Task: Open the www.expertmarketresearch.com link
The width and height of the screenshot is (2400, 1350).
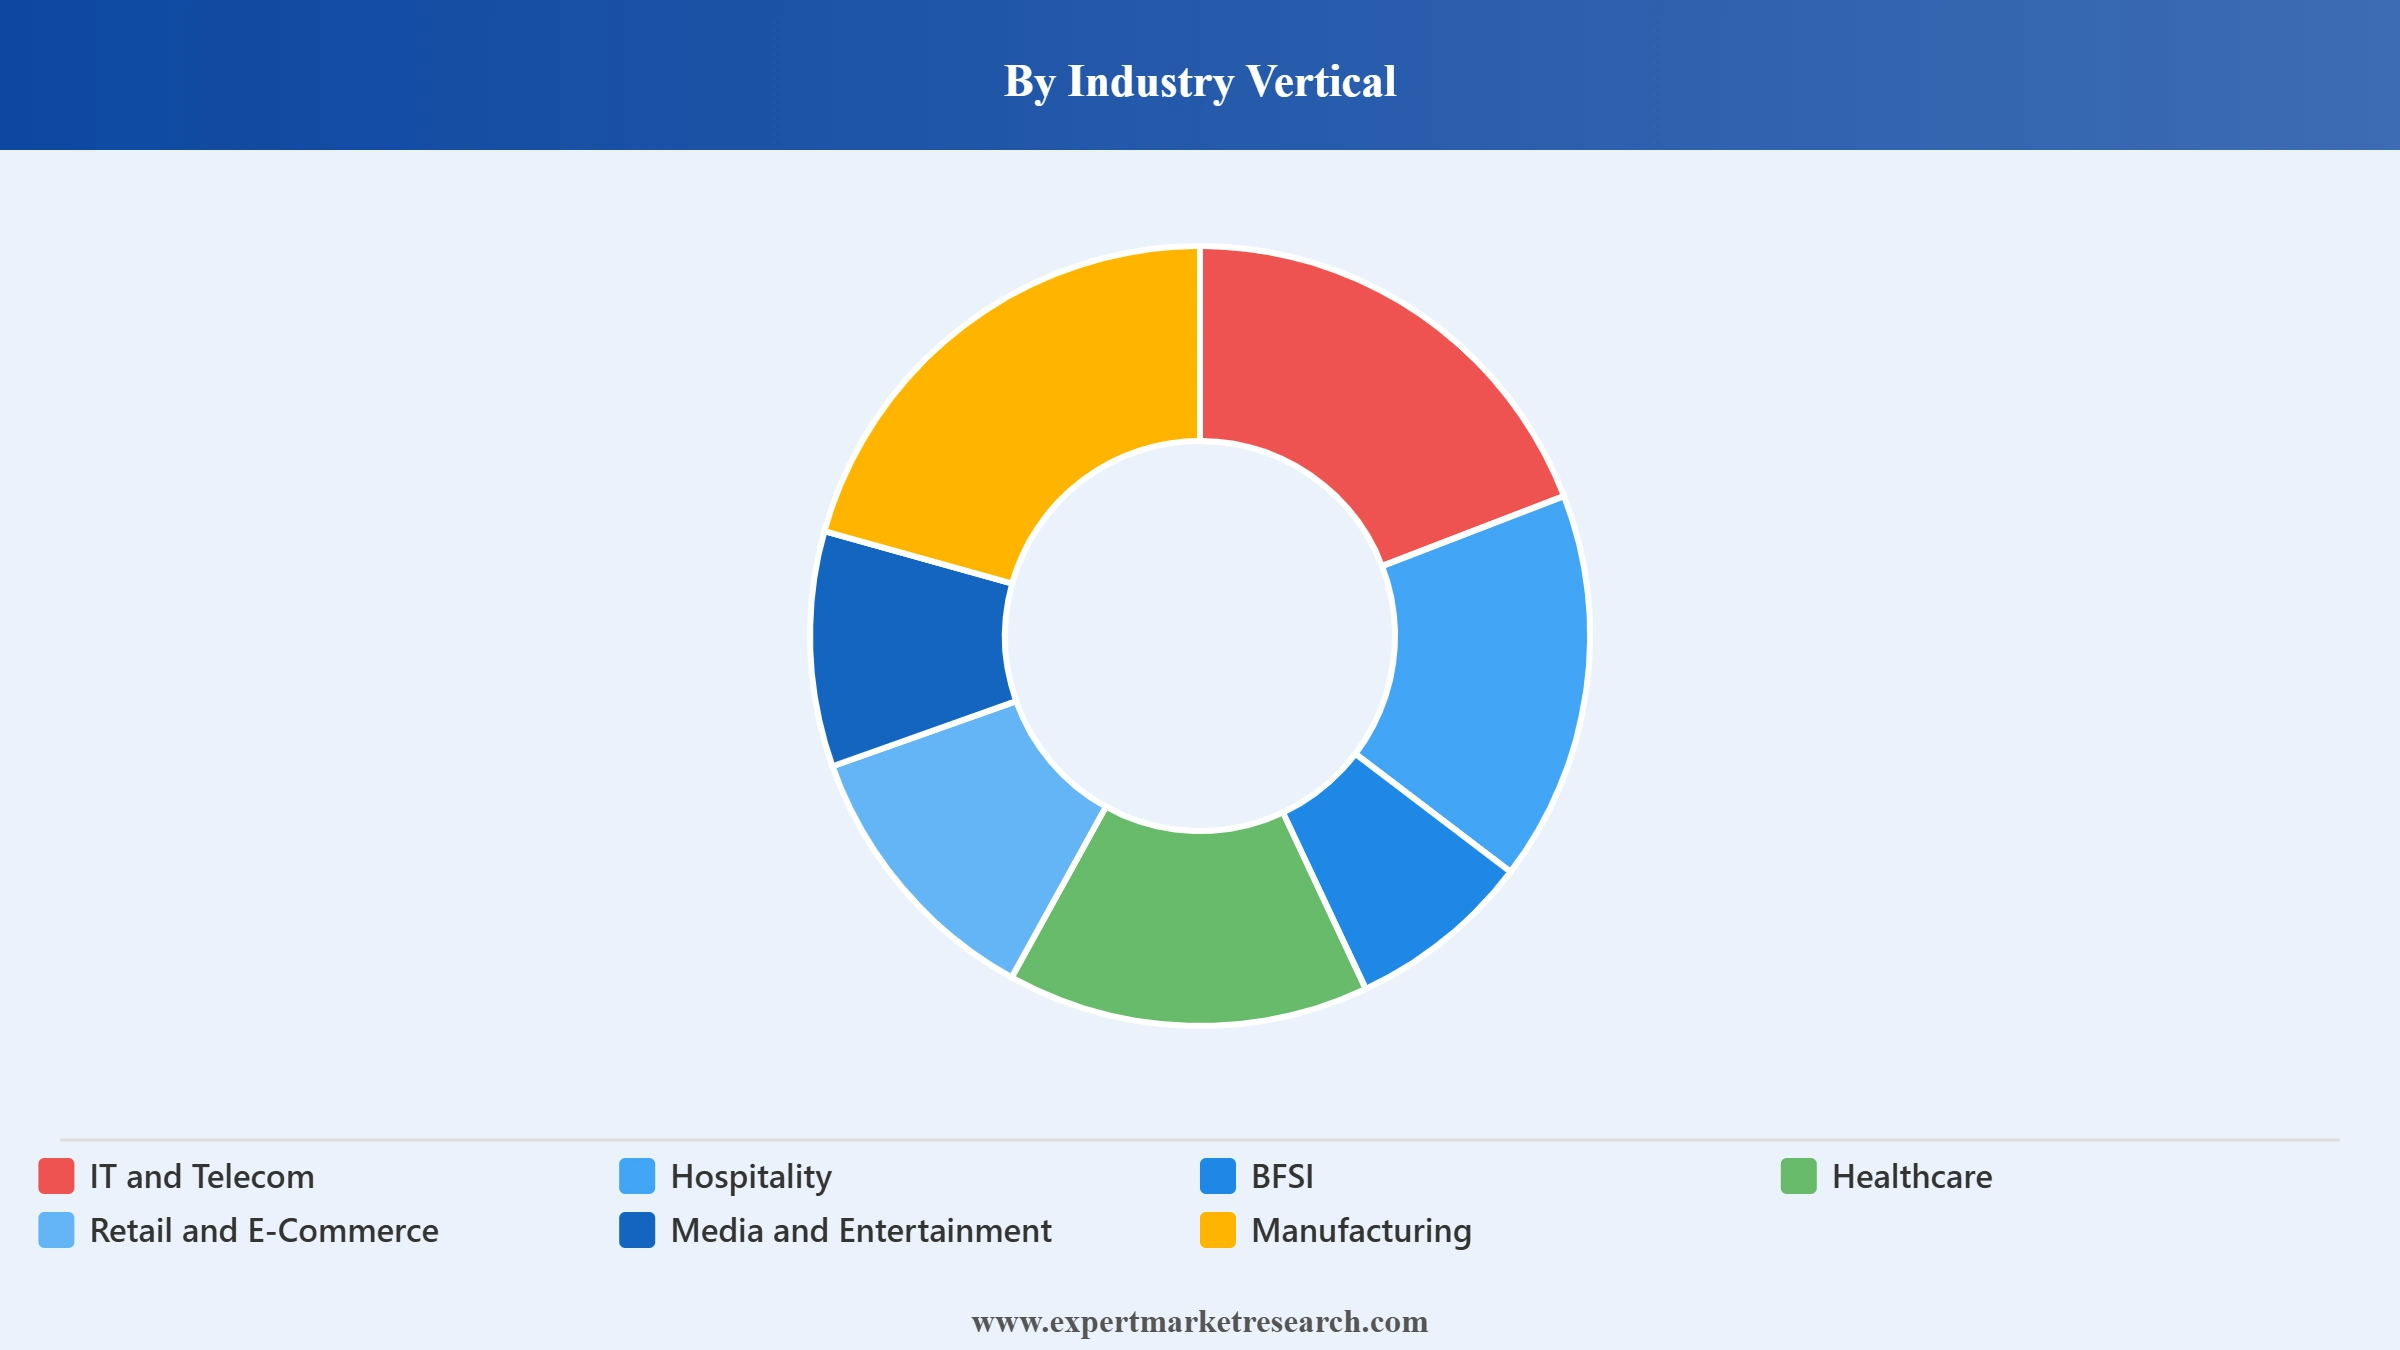Action: 1200,1322
